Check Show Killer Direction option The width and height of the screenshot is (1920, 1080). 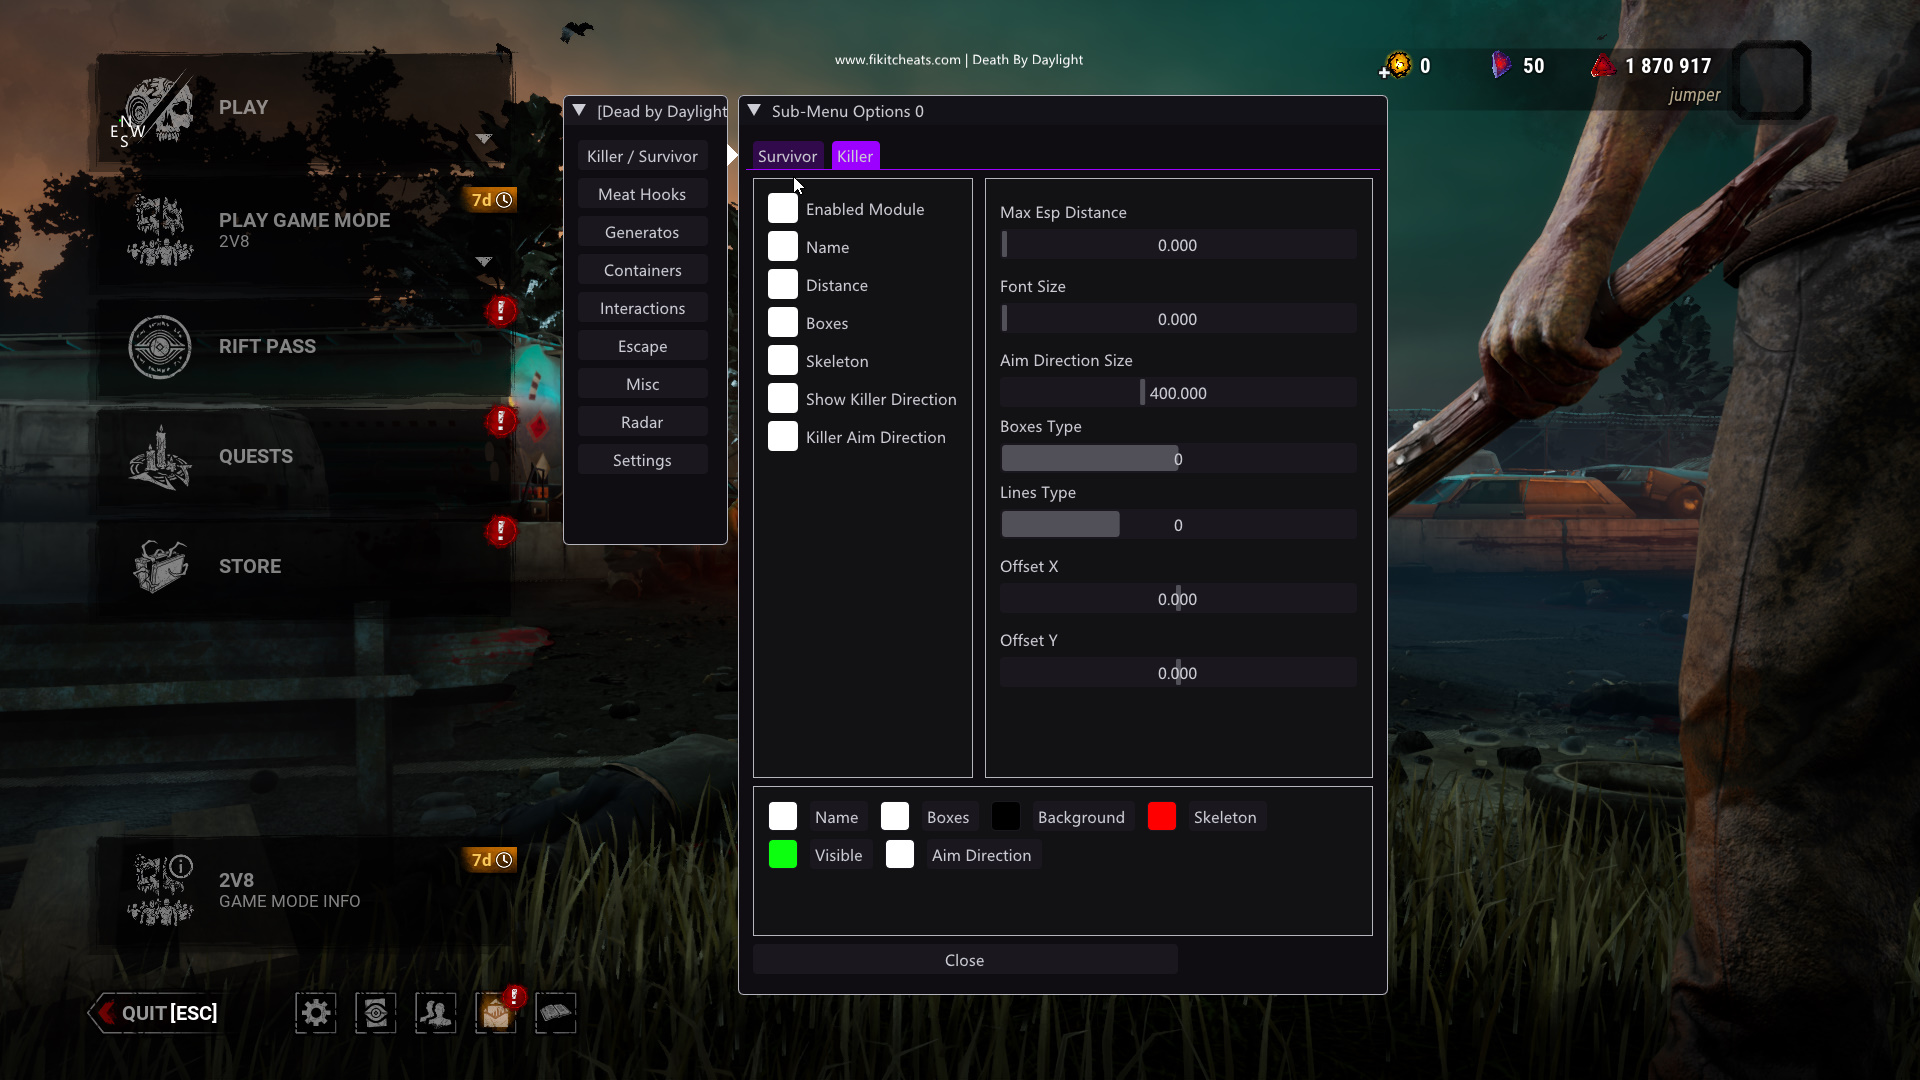(783, 399)
